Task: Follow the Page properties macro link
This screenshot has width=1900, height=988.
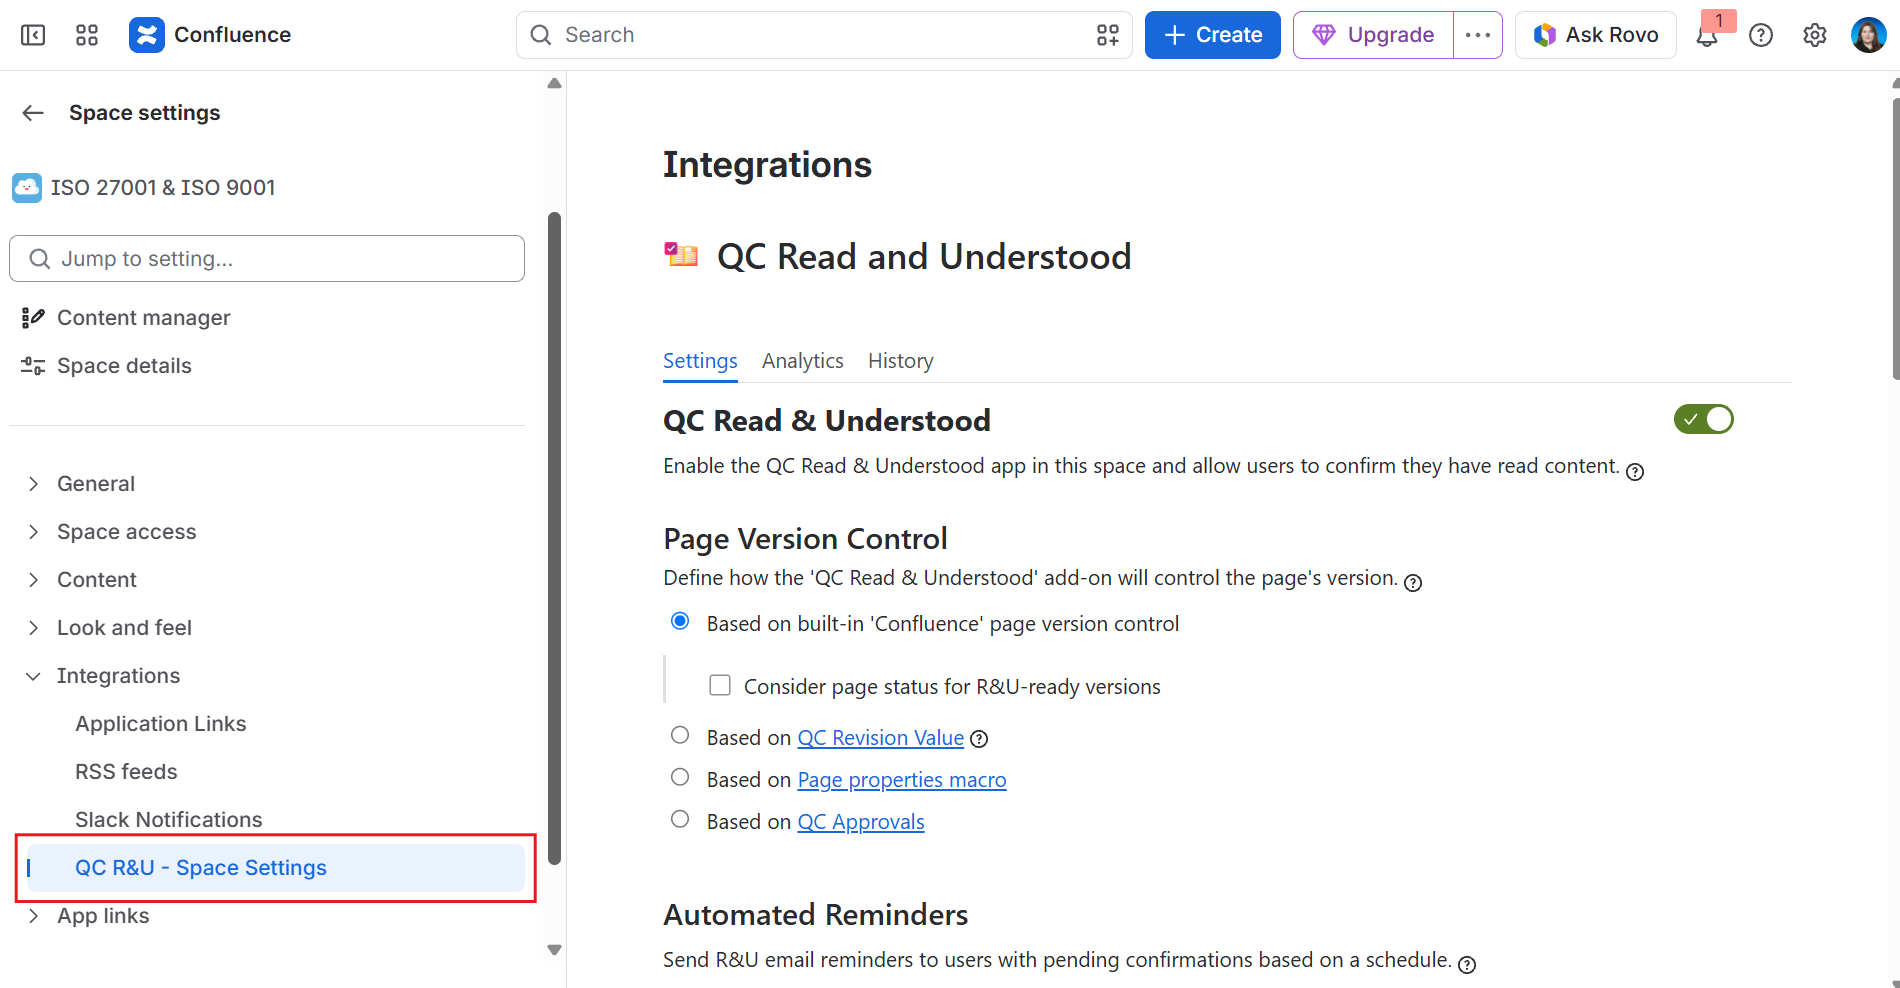Action: coord(902,780)
